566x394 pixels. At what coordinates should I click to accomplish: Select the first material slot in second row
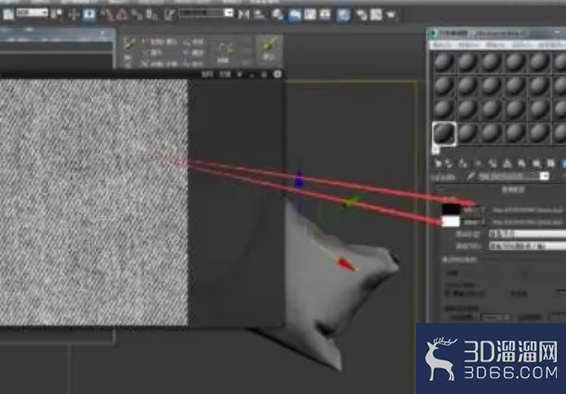click(444, 86)
